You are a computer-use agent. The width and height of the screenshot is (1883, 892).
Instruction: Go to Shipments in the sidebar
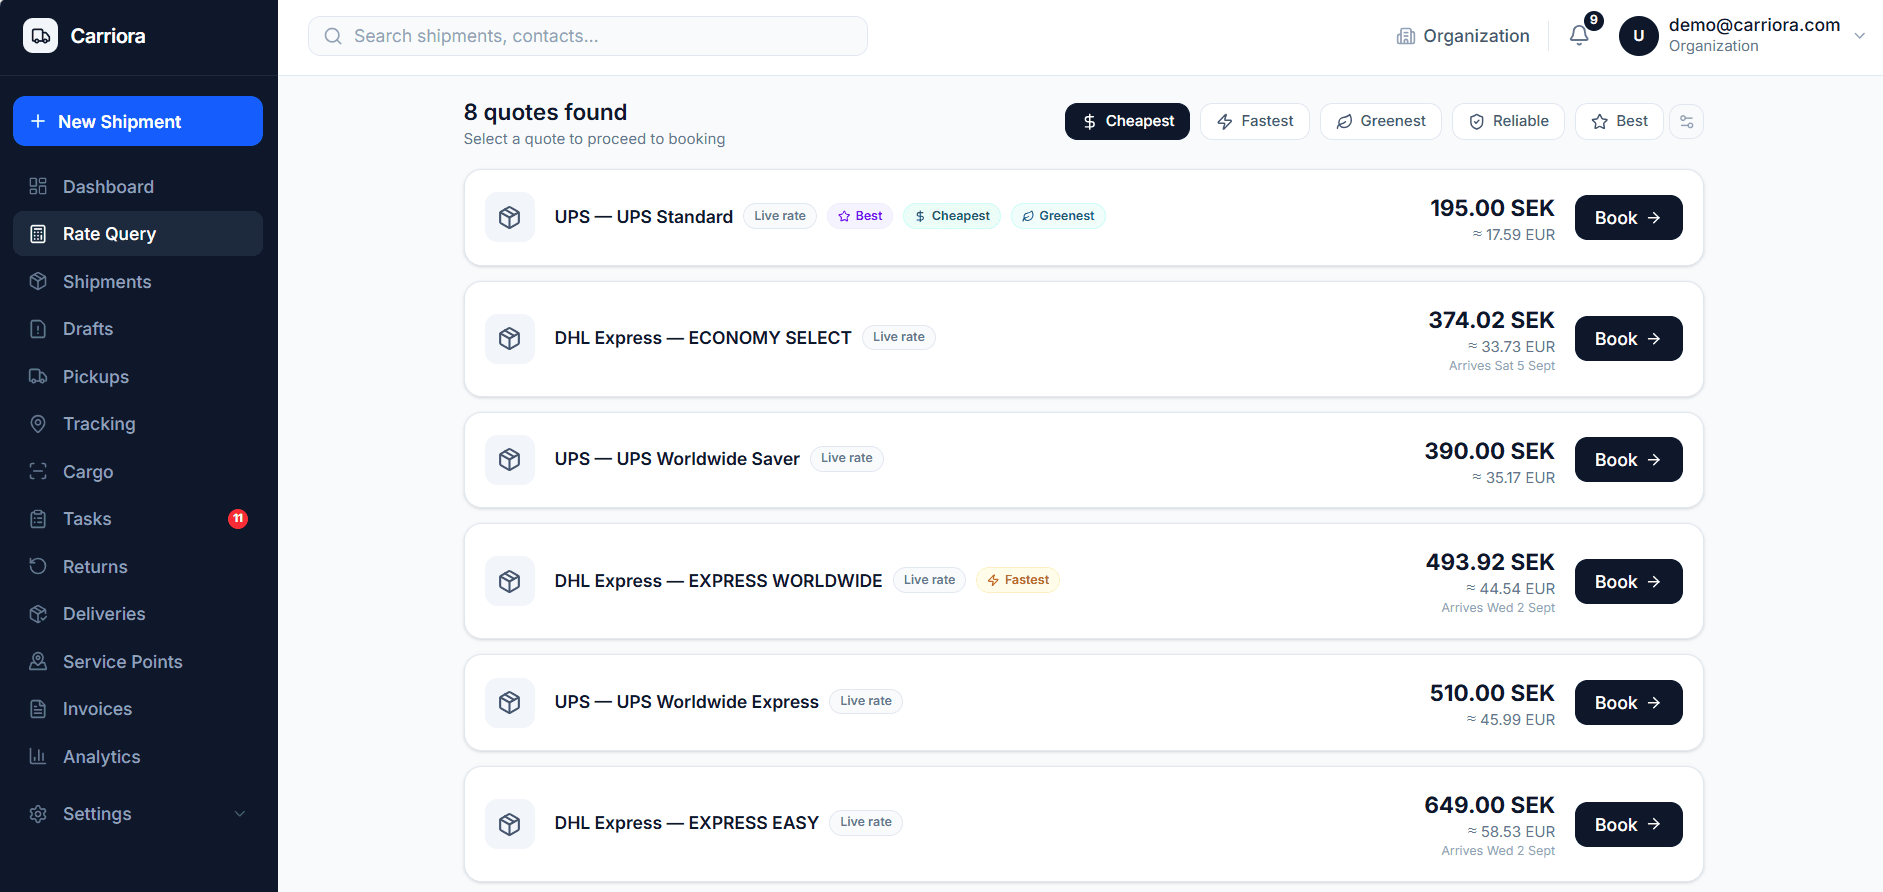(x=138, y=281)
